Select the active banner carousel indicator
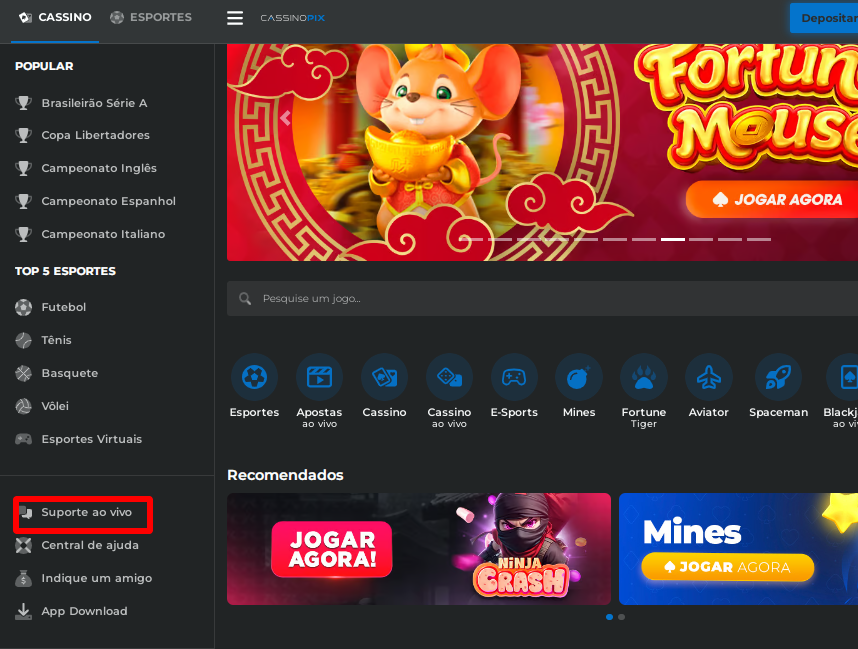This screenshot has height=649, width=858. pyautogui.click(x=672, y=239)
